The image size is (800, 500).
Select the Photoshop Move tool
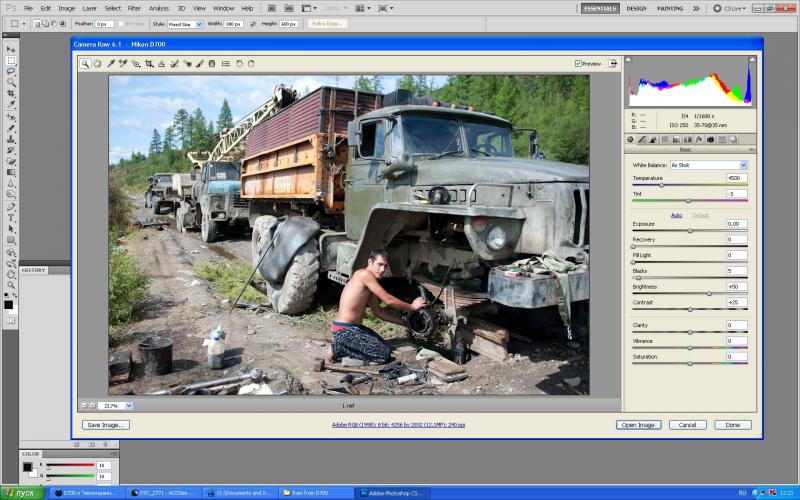(11, 49)
